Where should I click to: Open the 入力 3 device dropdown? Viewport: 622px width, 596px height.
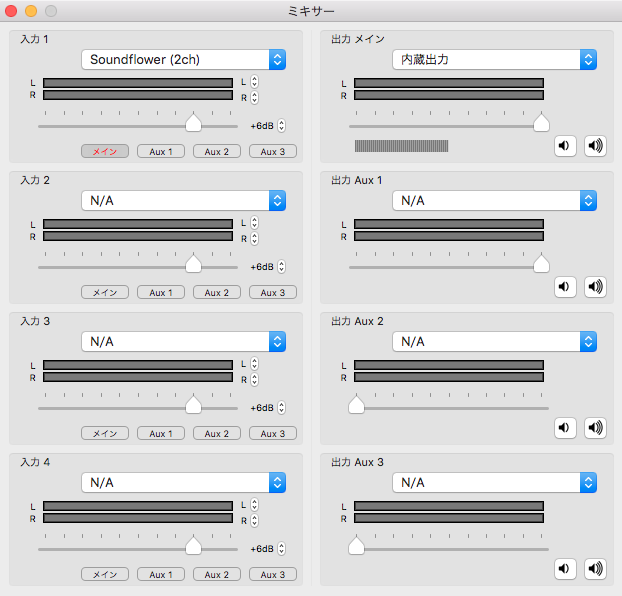pyautogui.click(x=183, y=341)
